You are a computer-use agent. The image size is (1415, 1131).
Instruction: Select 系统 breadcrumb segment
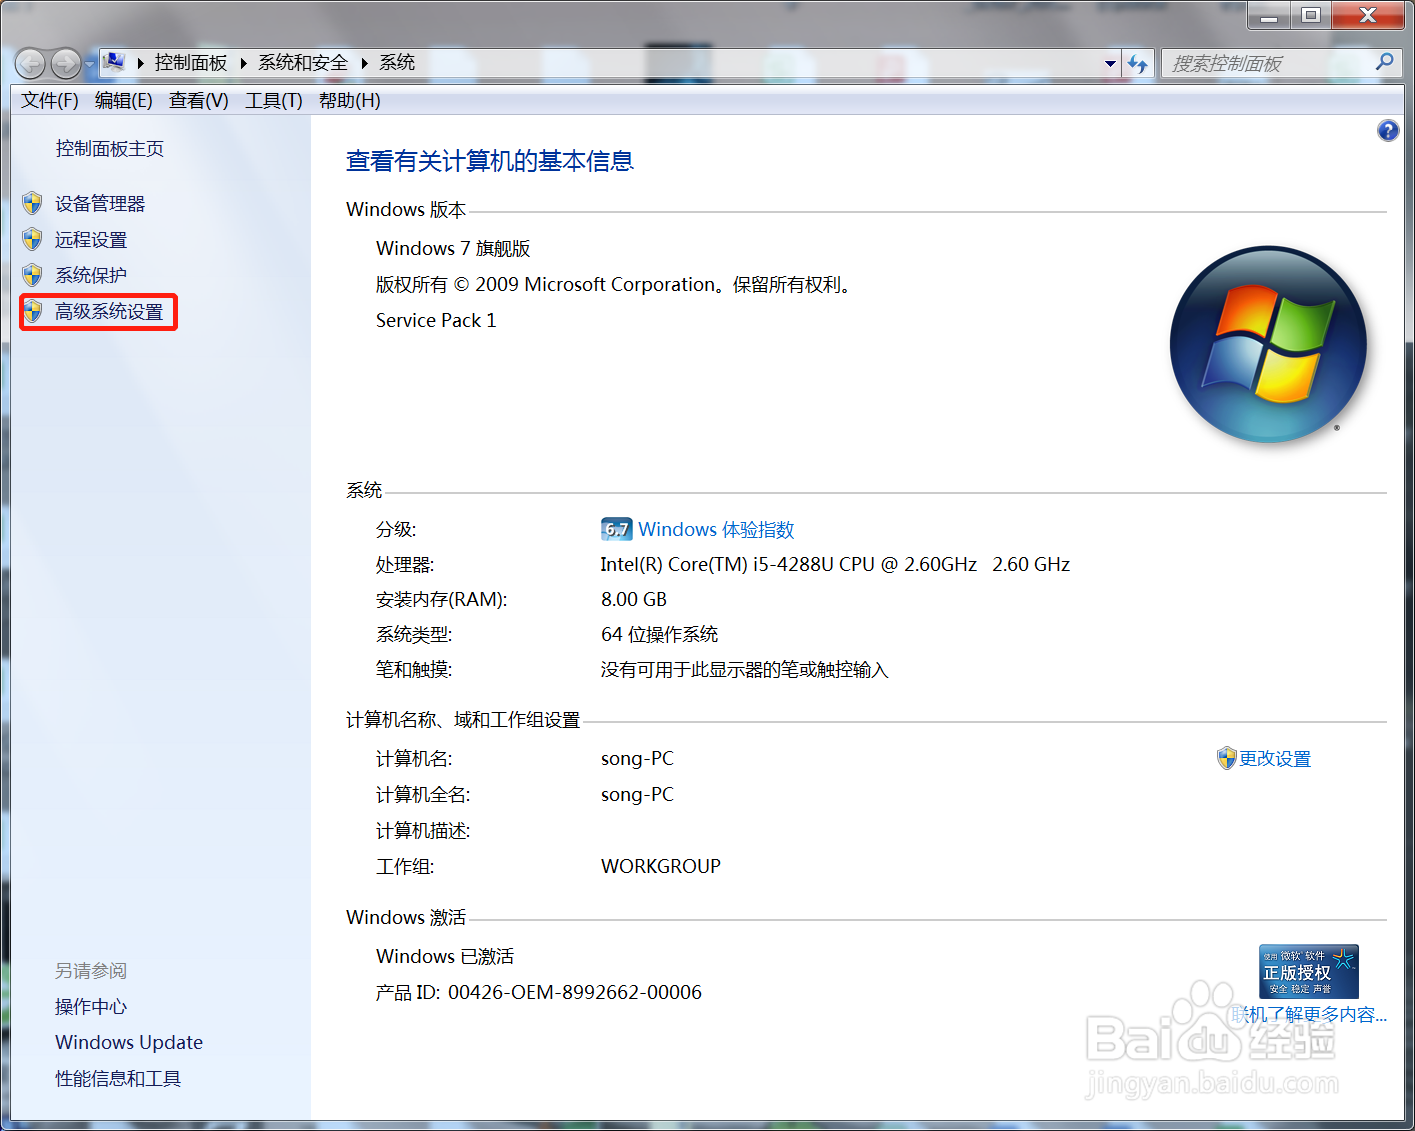coord(397,62)
